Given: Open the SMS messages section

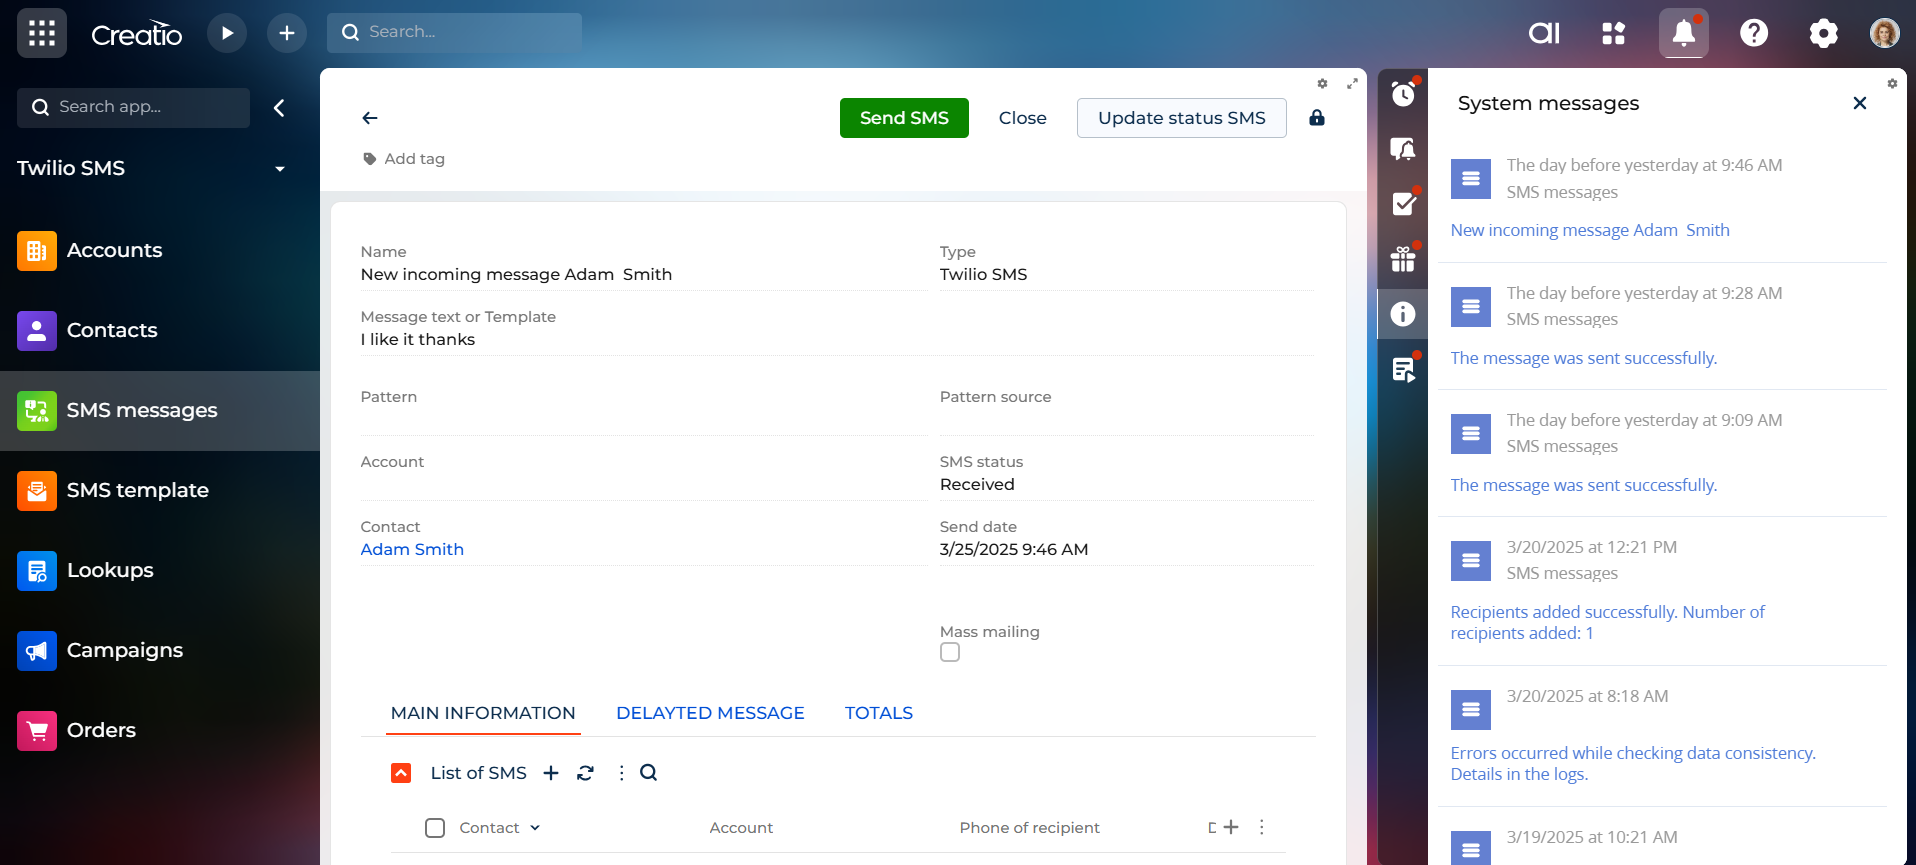Looking at the screenshot, I should click(x=160, y=410).
